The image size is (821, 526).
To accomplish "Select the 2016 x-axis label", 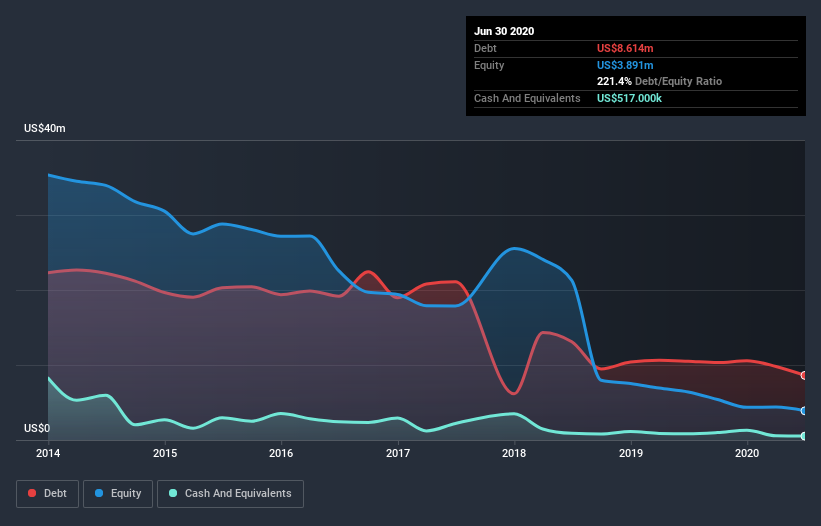I will (281, 453).
